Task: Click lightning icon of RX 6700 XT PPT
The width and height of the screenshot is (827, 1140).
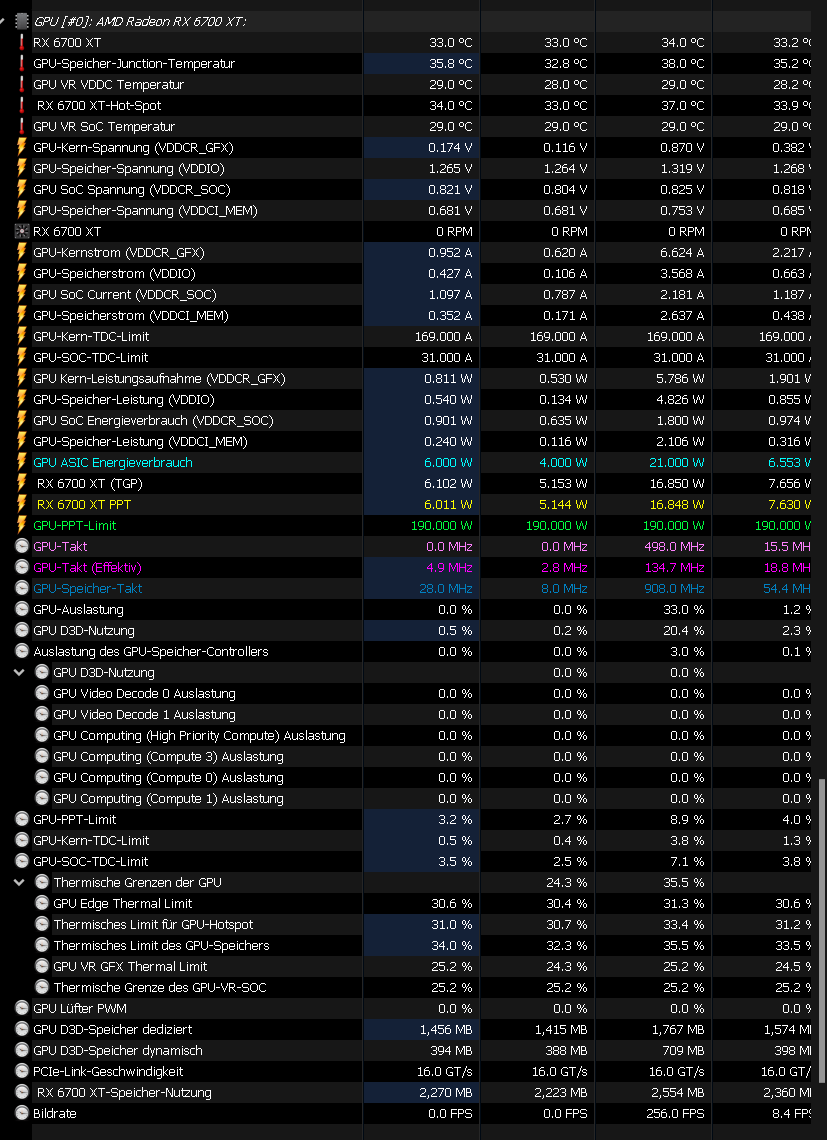Action: 22,505
